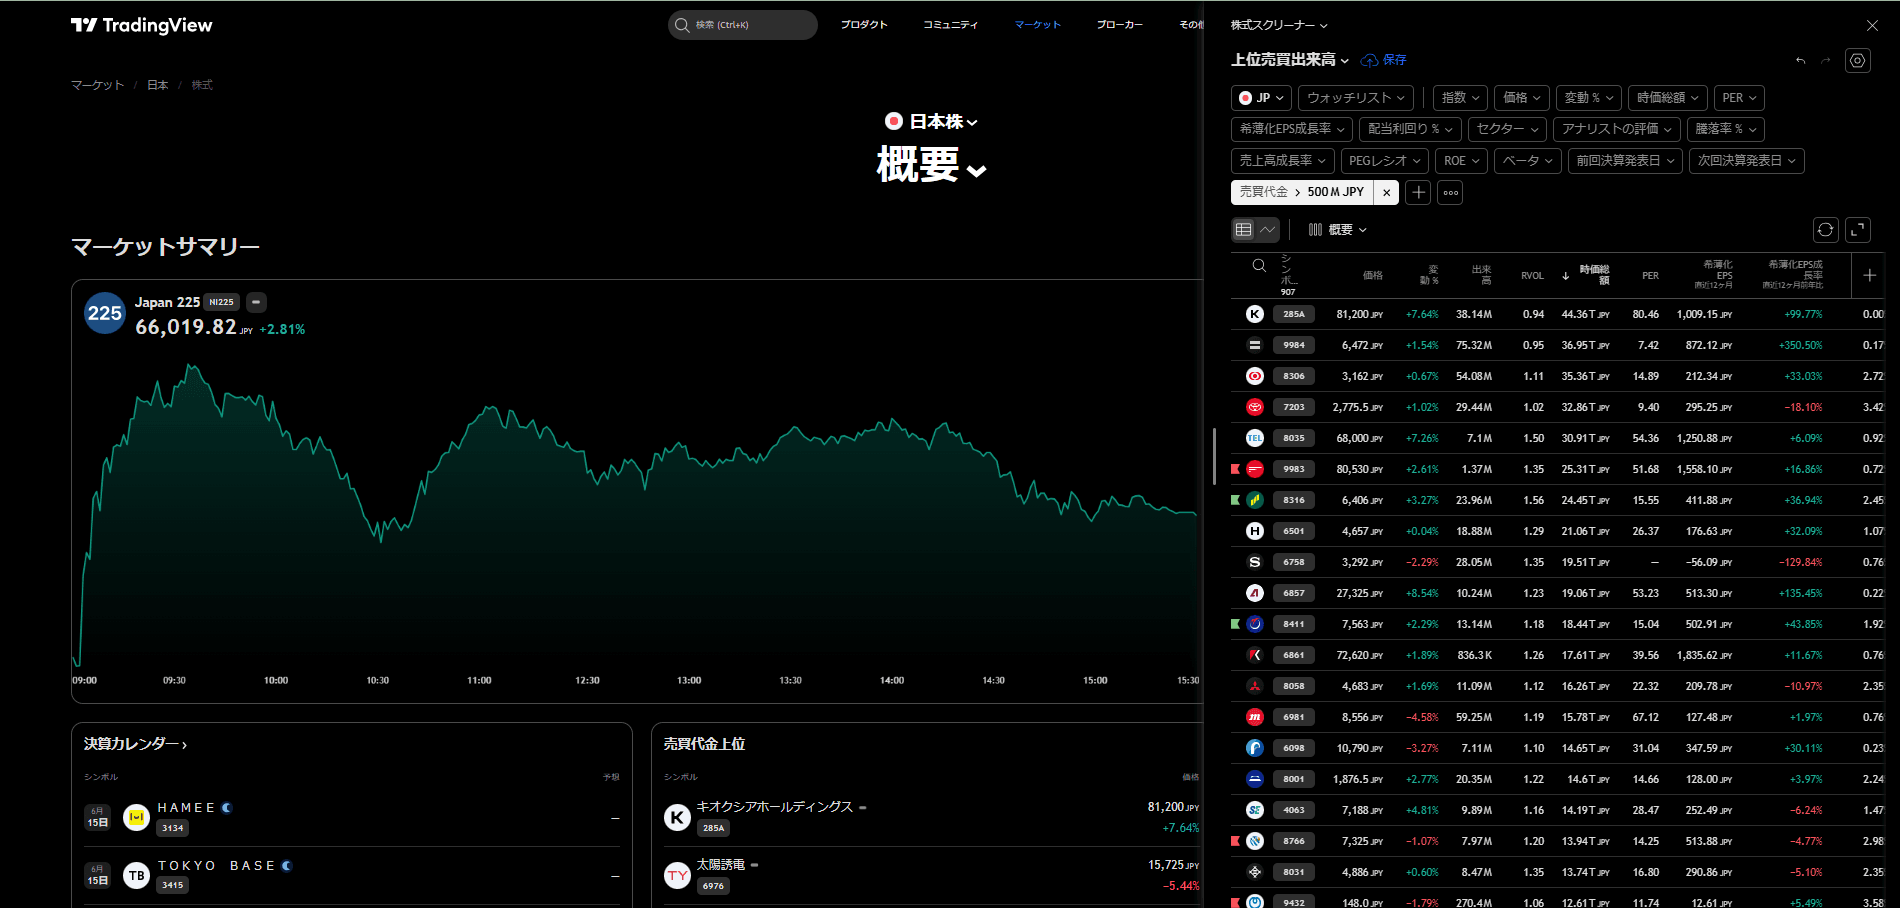Viewport: 1900px width, 908px height.
Task: Open the 次回決算発表日 filter
Action: 1746,161
